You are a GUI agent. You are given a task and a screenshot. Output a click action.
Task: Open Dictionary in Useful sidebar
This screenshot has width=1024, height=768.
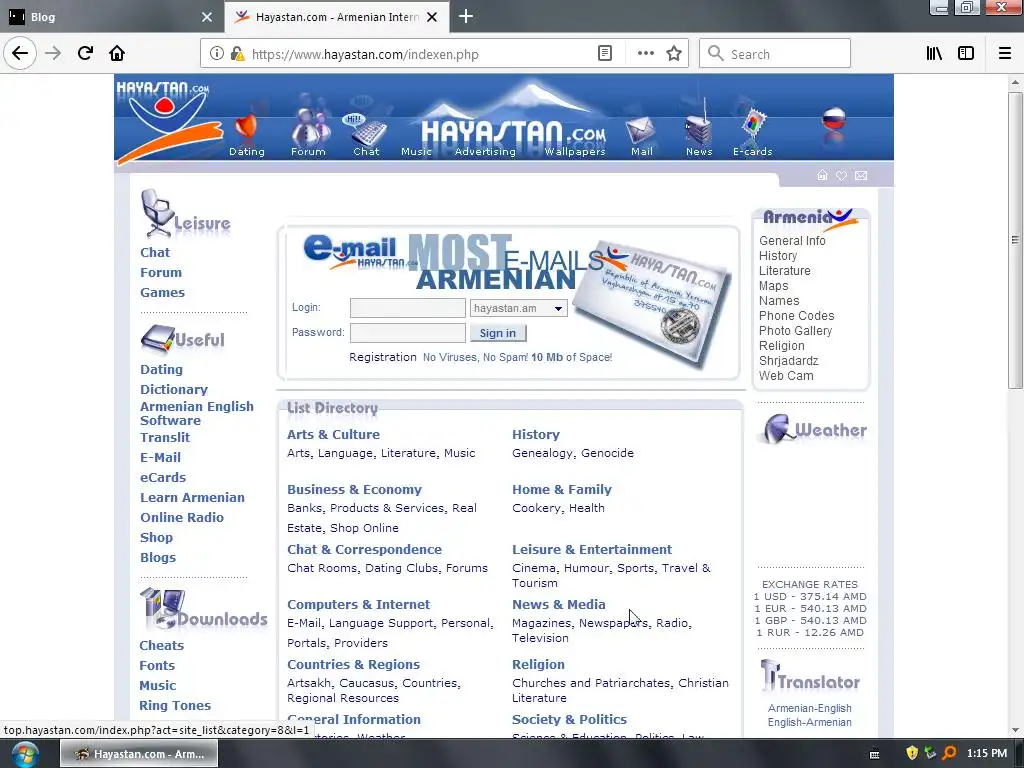click(x=174, y=389)
